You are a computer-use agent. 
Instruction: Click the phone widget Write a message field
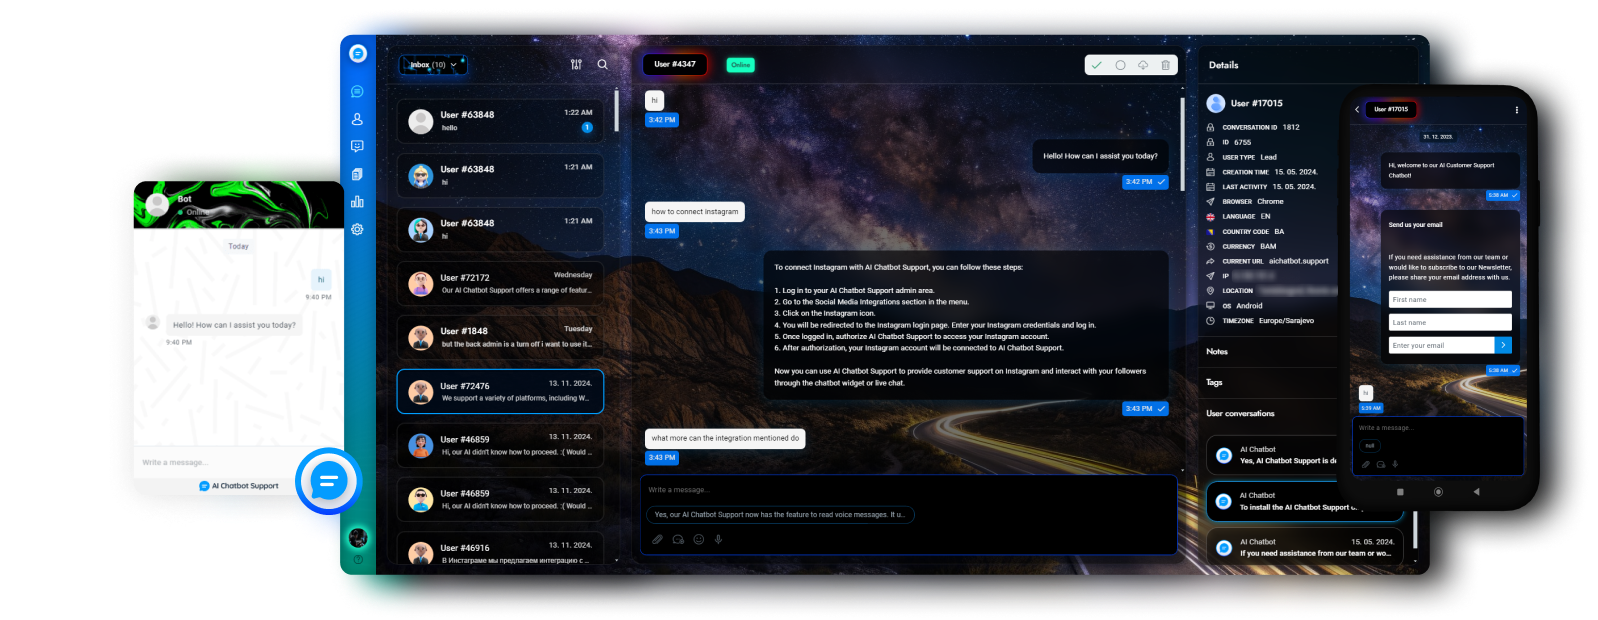[1438, 428]
